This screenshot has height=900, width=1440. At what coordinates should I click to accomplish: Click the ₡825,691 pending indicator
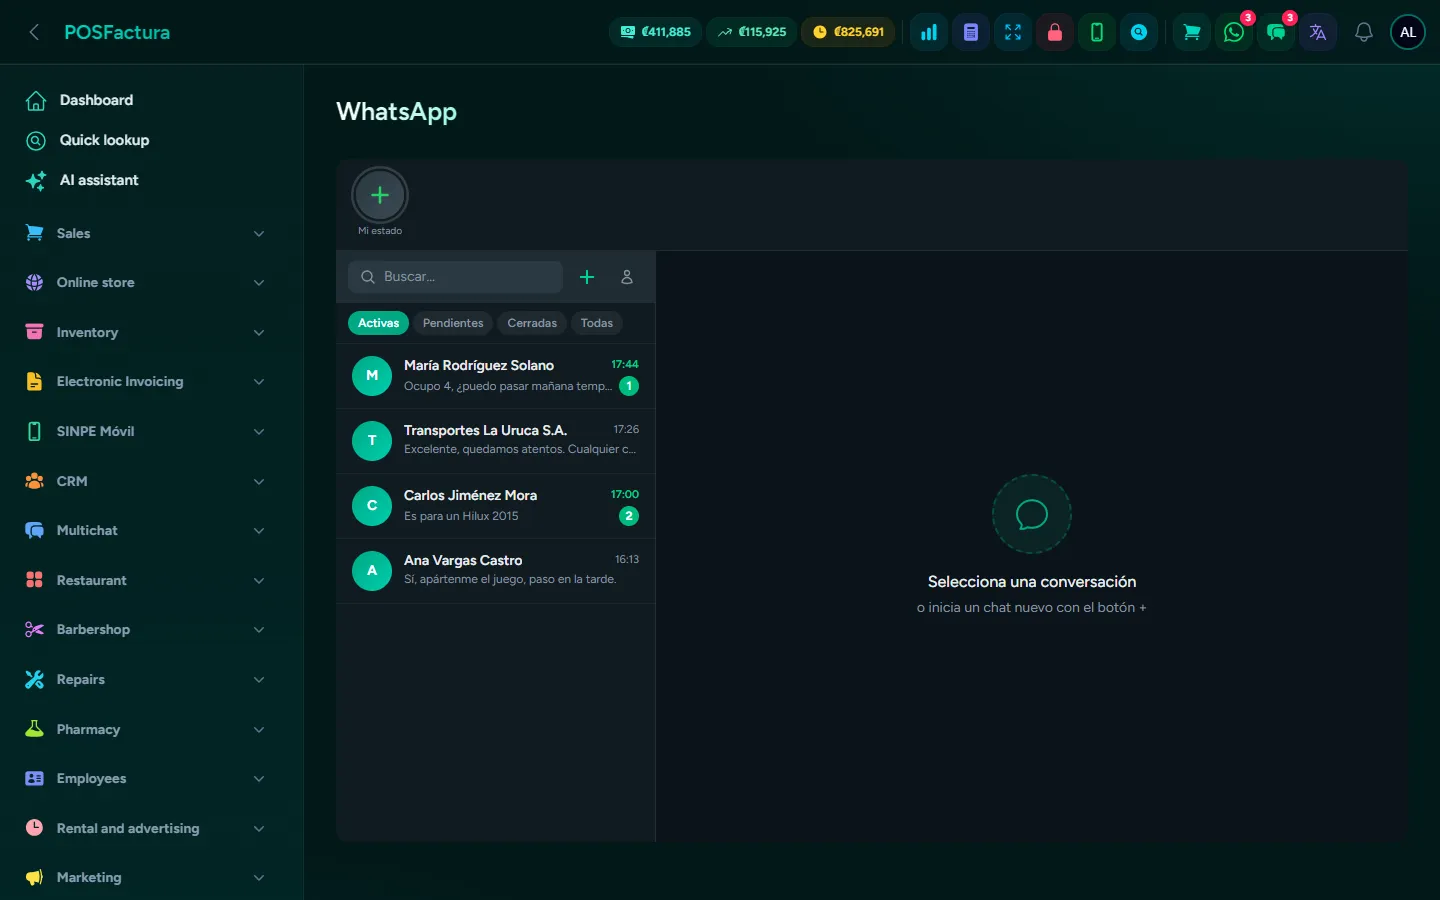point(849,32)
